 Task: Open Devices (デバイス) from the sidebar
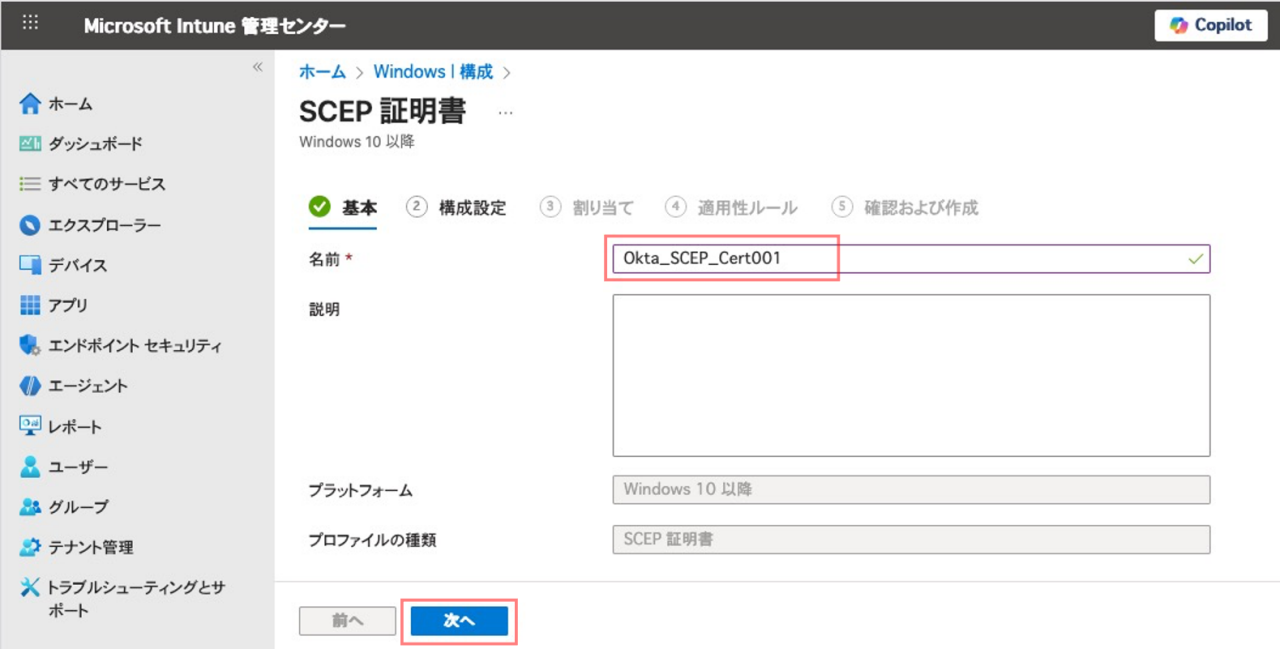(31, 265)
